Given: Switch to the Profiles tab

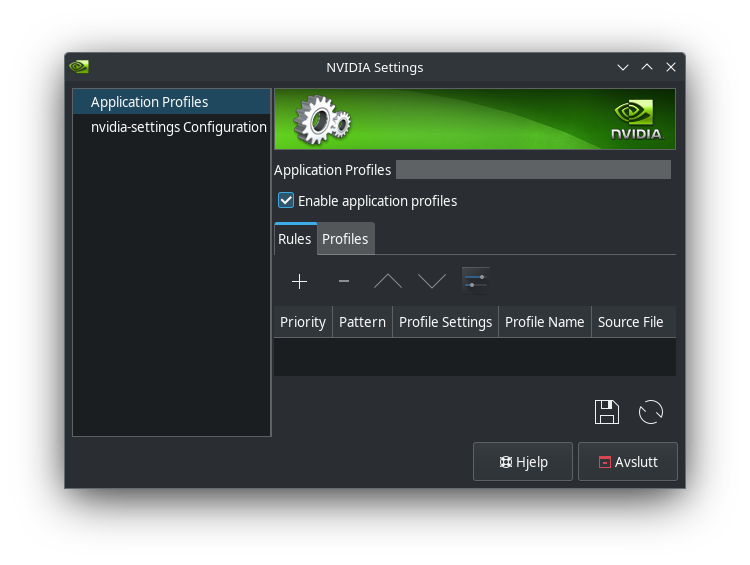Looking at the screenshot, I should click(x=345, y=239).
